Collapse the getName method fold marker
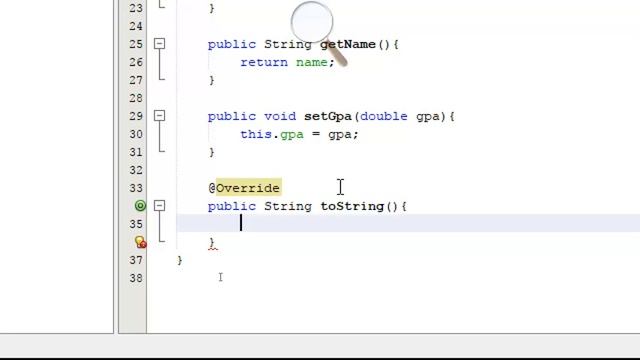 pos(160,44)
